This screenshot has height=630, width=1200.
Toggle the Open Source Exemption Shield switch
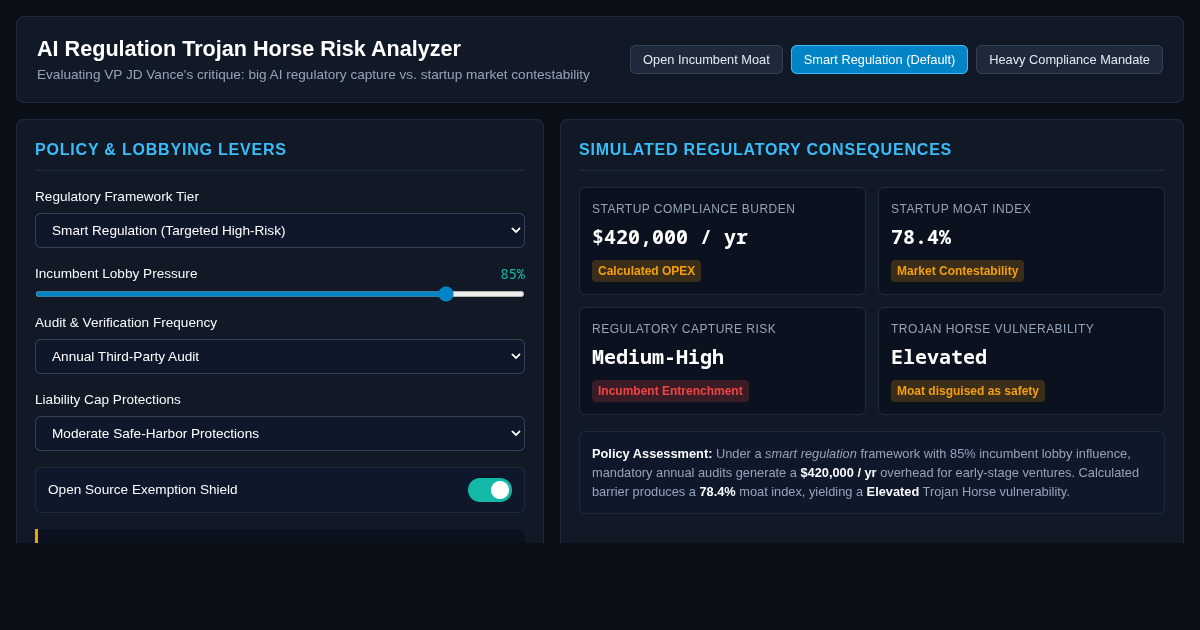click(x=490, y=490)
